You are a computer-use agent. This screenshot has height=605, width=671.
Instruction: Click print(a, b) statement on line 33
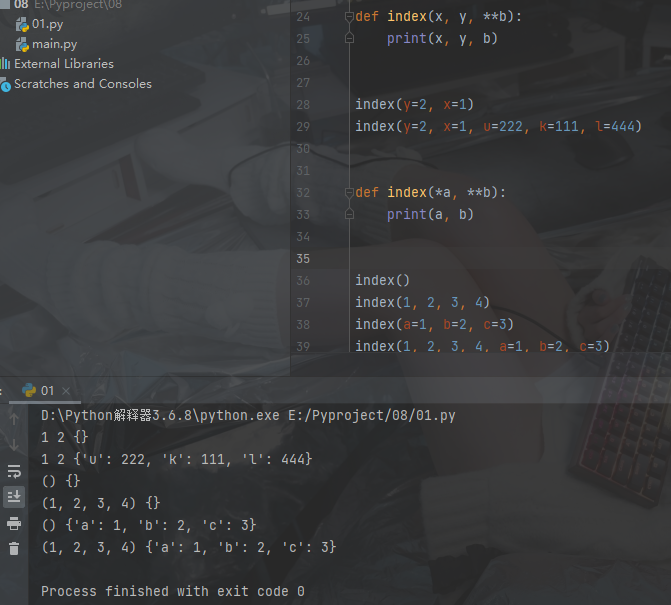[431, 214]
